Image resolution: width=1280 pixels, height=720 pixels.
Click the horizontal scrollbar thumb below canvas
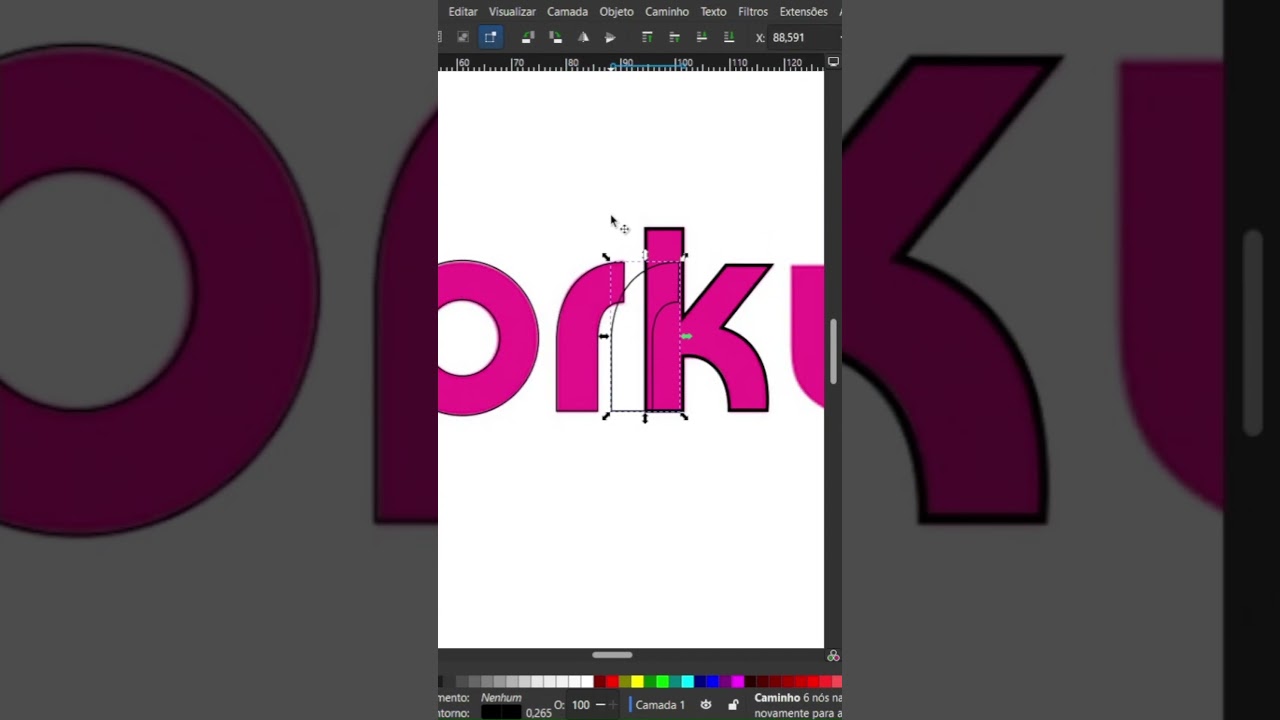pyautogui.click(x=612, y=655)
